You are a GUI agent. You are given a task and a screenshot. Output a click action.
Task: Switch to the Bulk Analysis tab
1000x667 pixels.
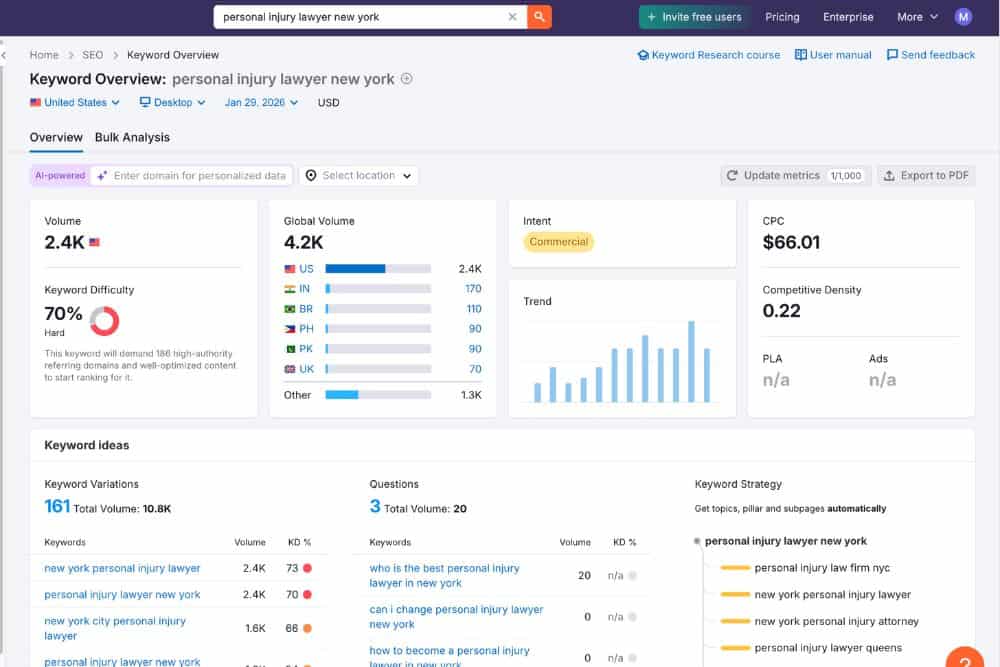coord(132,137)
